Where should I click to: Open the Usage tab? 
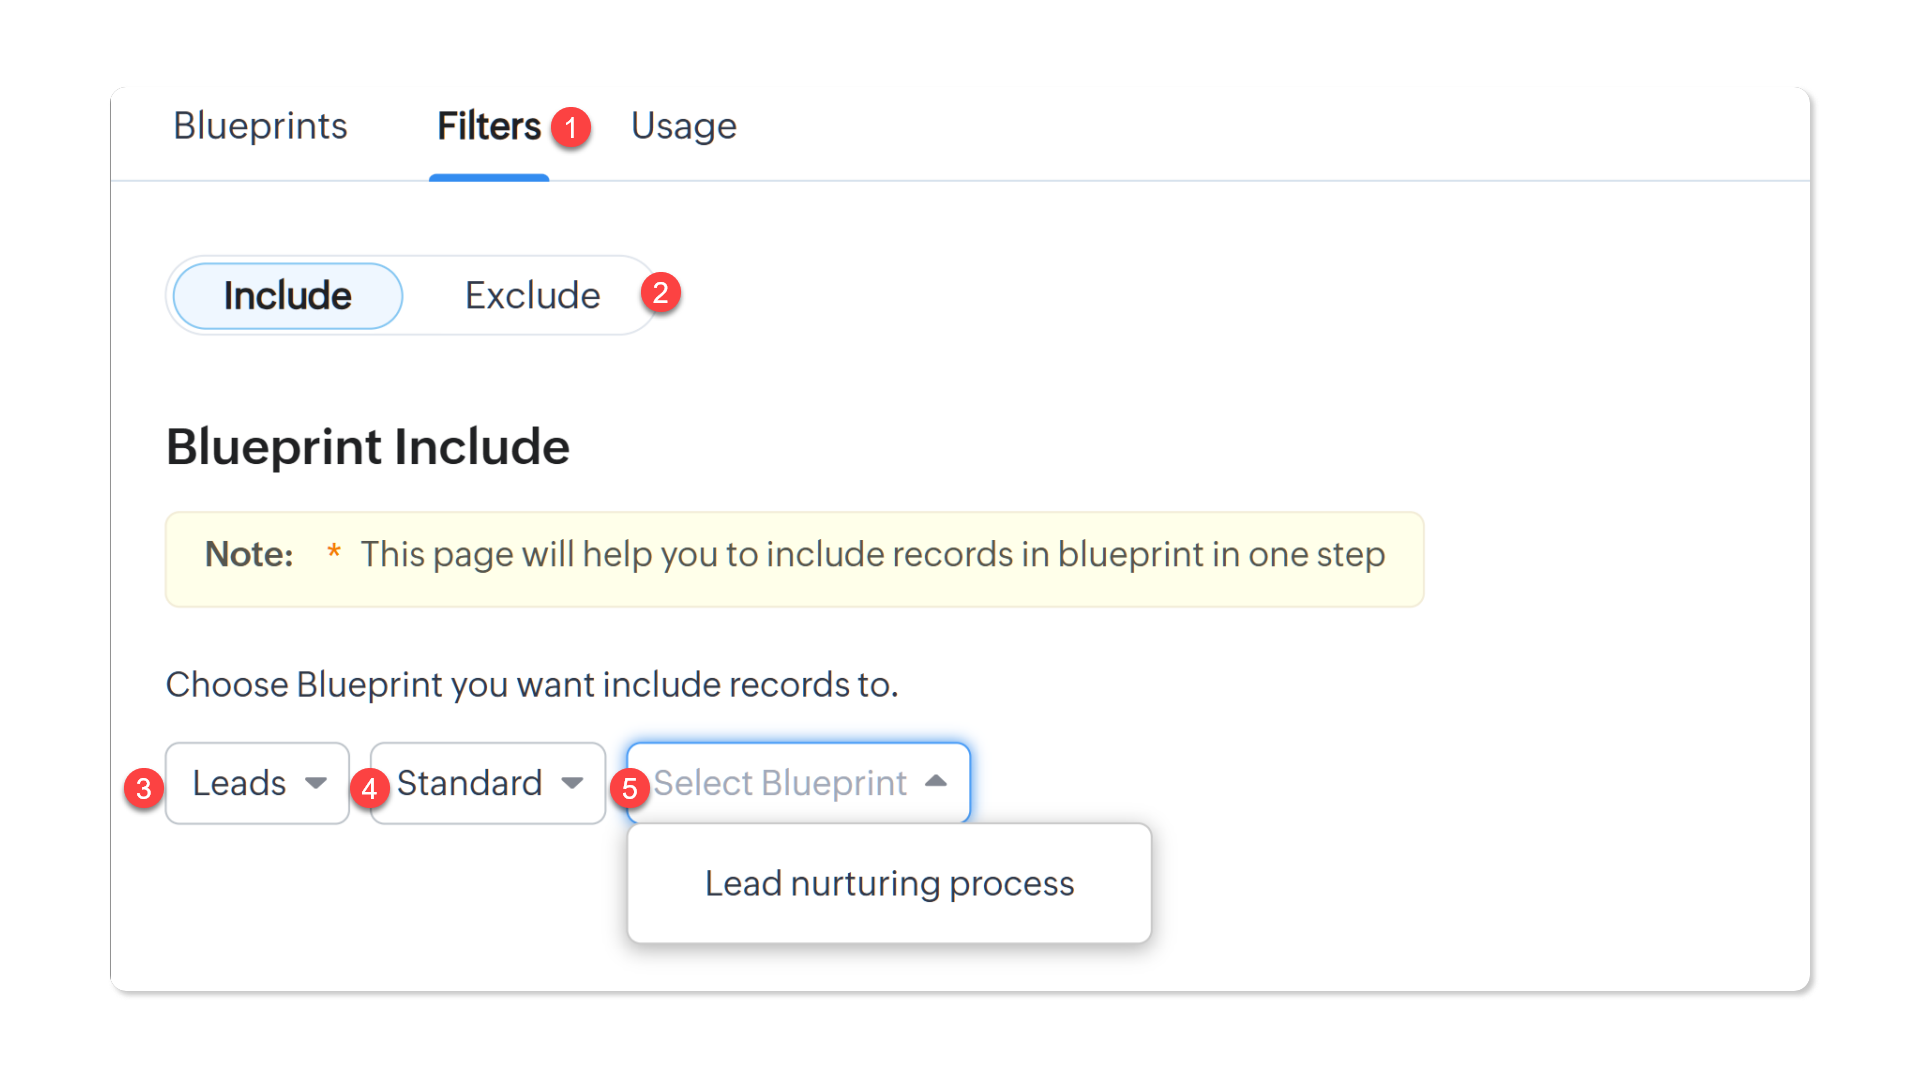coord(684,126)
